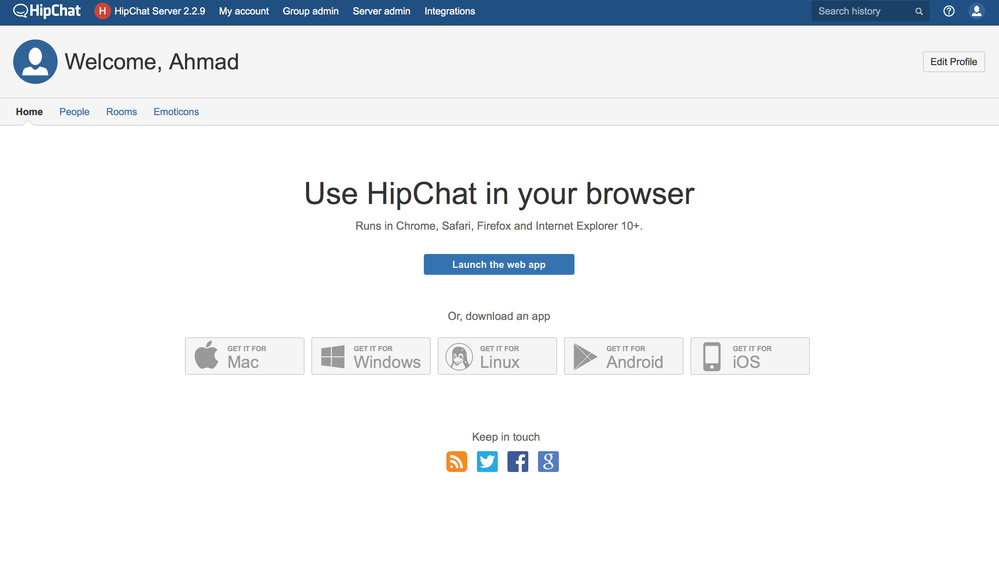Image resolution: width=999 pixels, height=576 pixels.
Task: Open the Twitter icon
Action: (x=487, y=461)
